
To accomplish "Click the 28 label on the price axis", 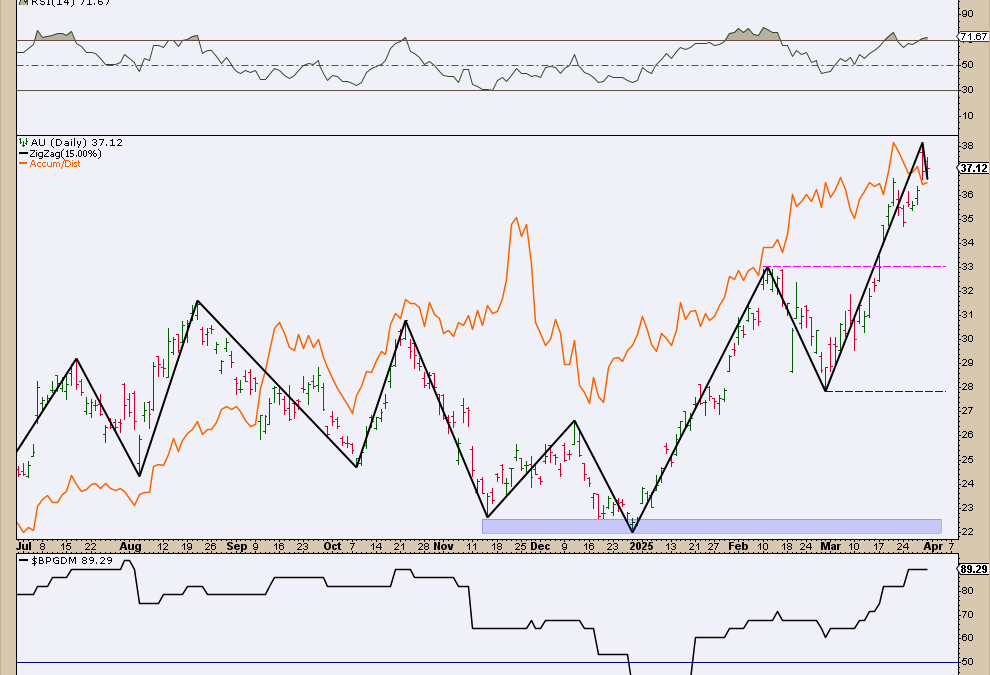I will pos(967,387).
